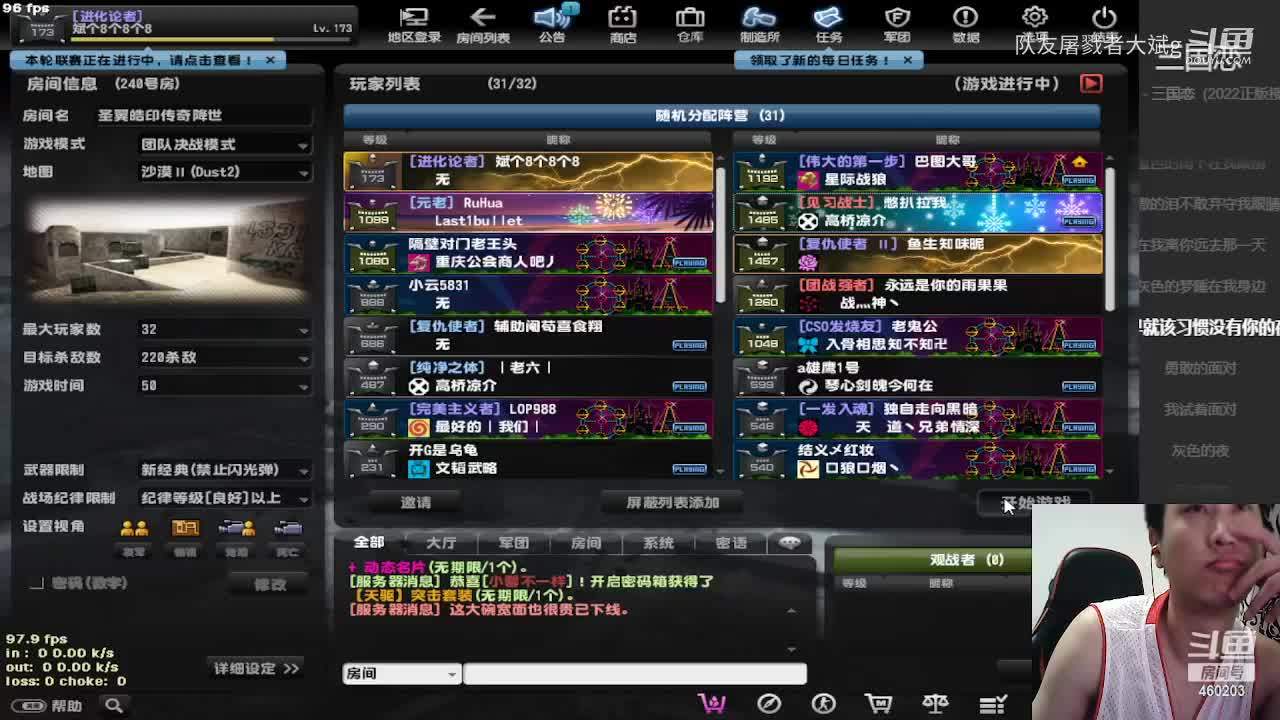This screenshot has width=1280, height=720.
Task: Select the two-person view angle option
Action: [134, 529]
